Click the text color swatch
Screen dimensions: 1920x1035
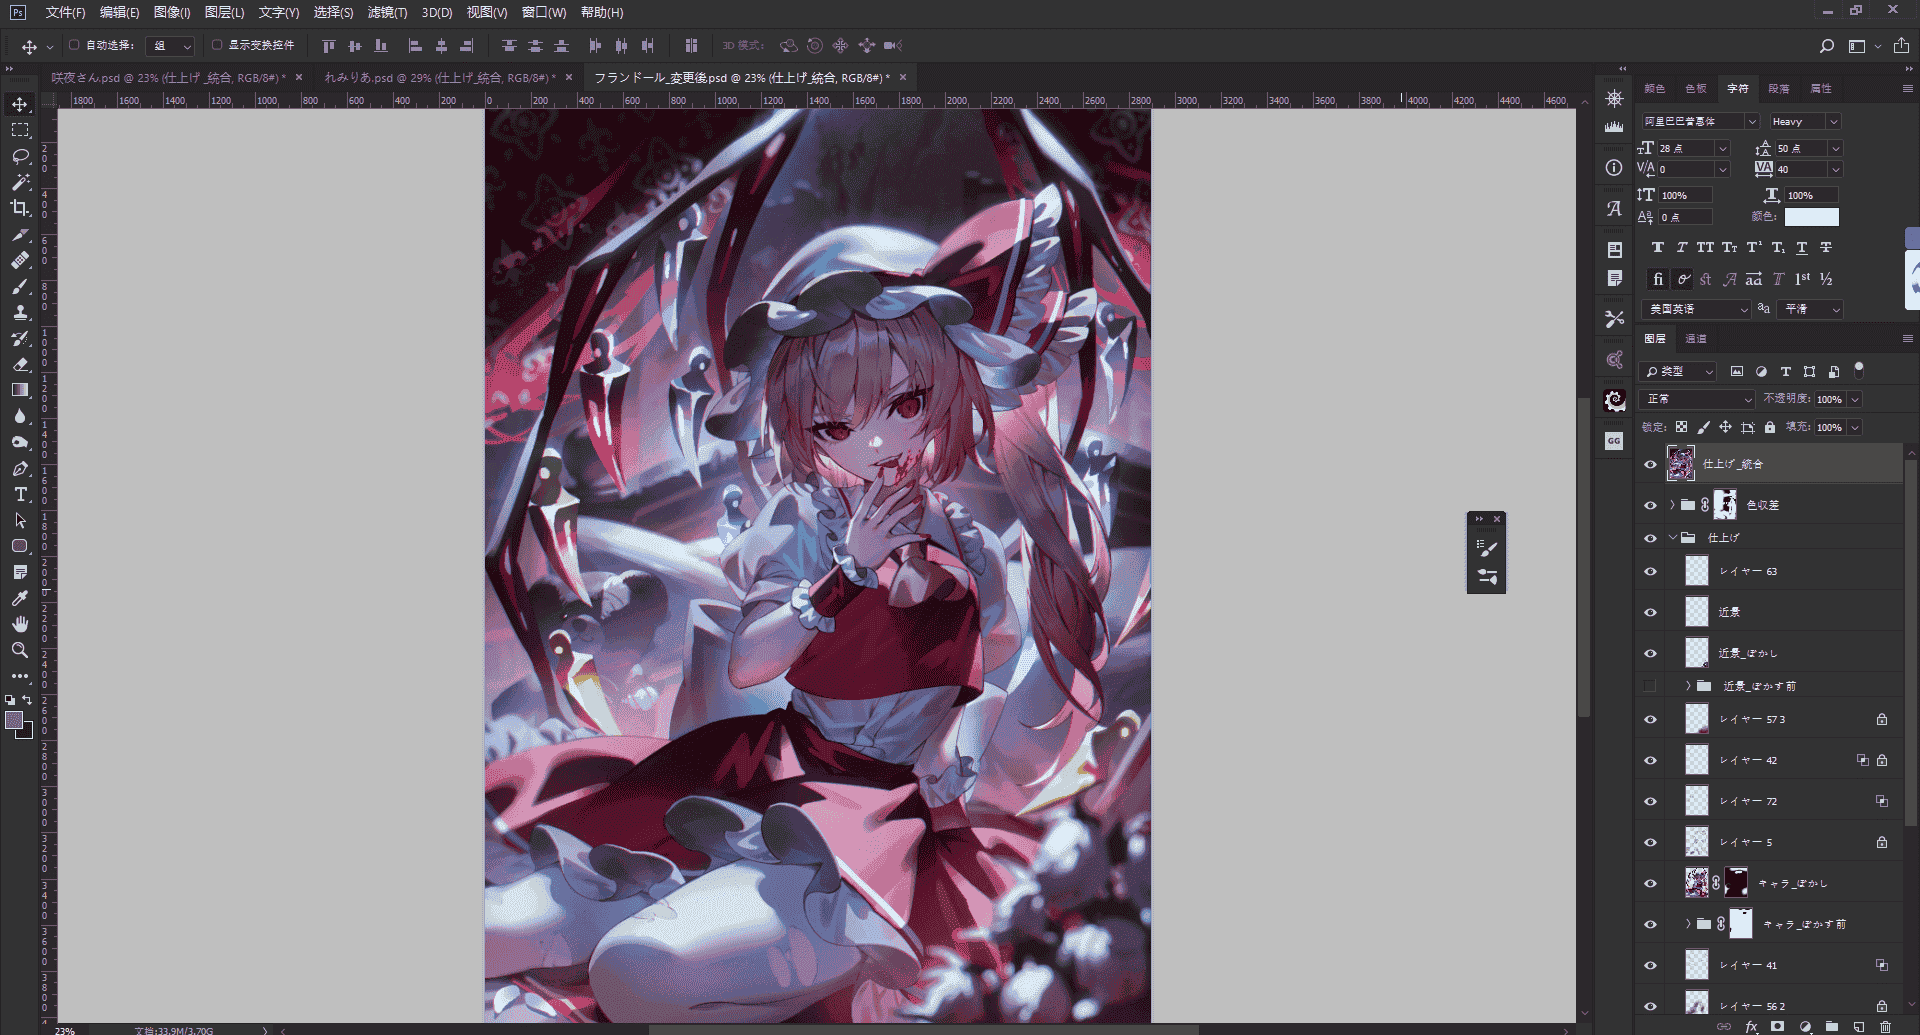[x=1812, y=217]
